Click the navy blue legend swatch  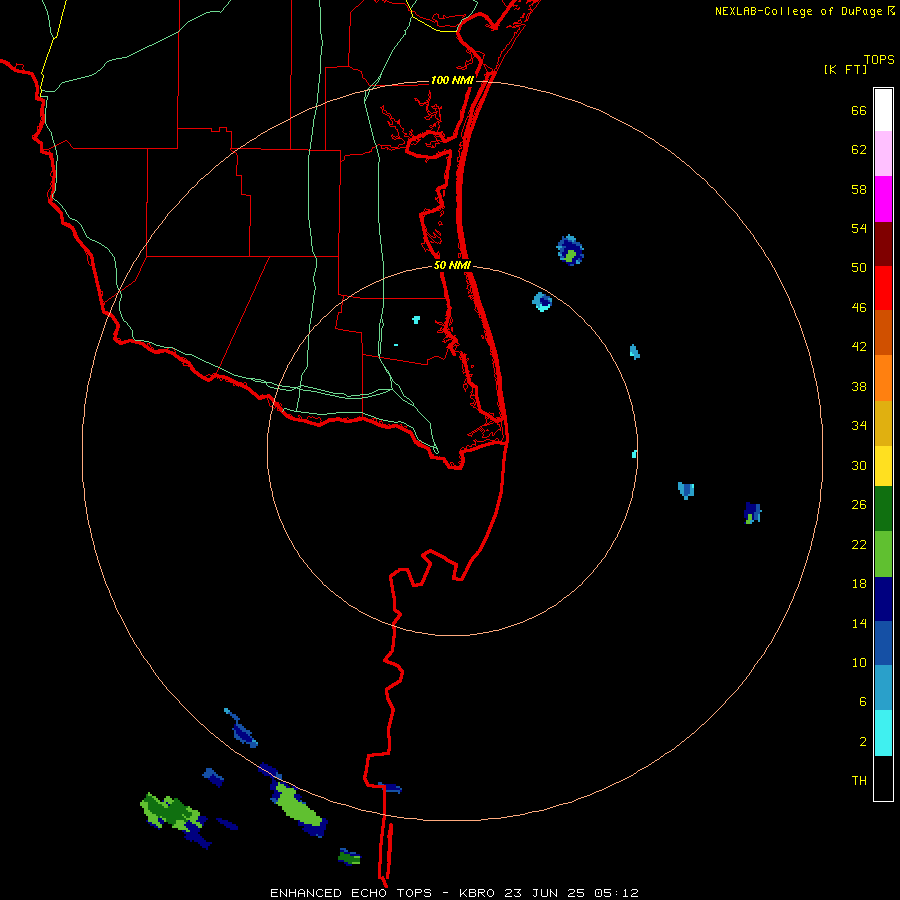click(x=883, y=599)
